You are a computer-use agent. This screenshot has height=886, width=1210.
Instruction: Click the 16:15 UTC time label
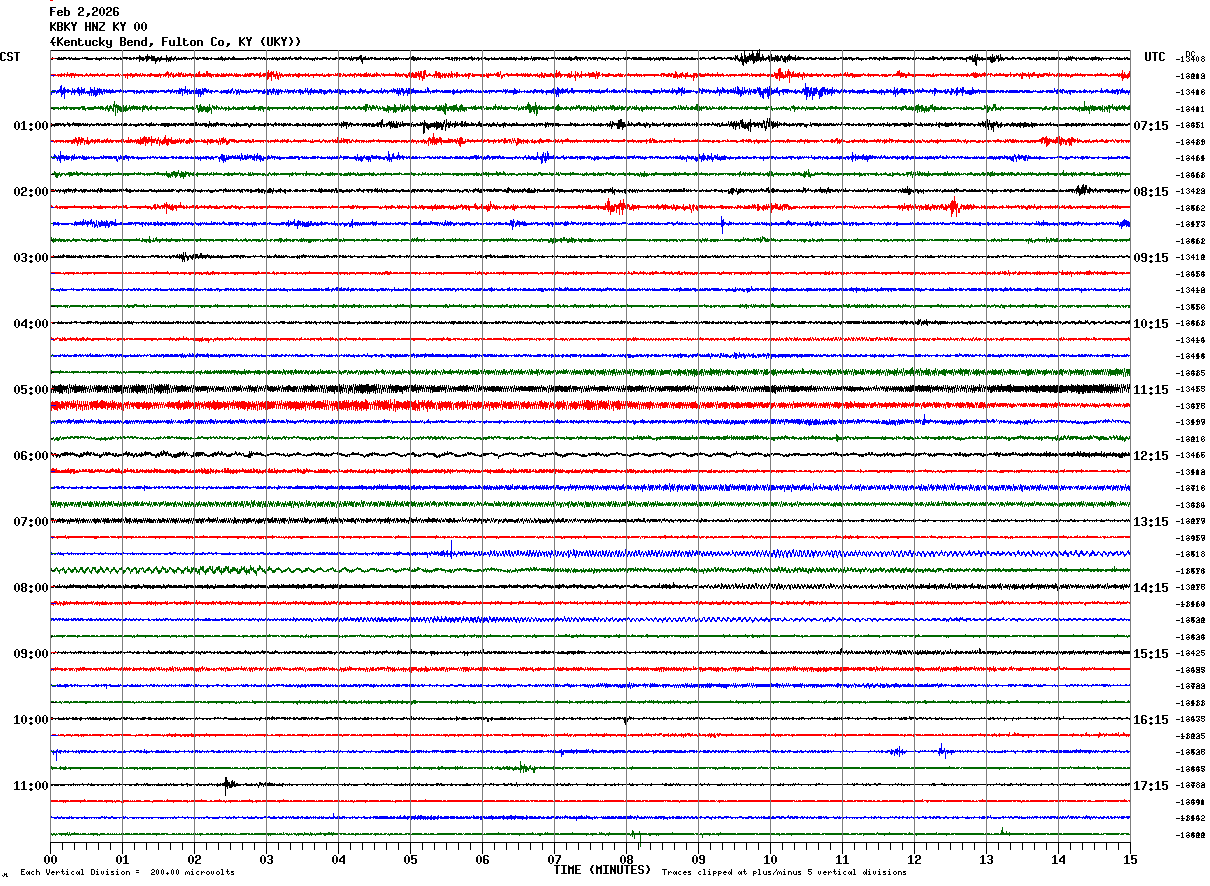(1150, 720)
